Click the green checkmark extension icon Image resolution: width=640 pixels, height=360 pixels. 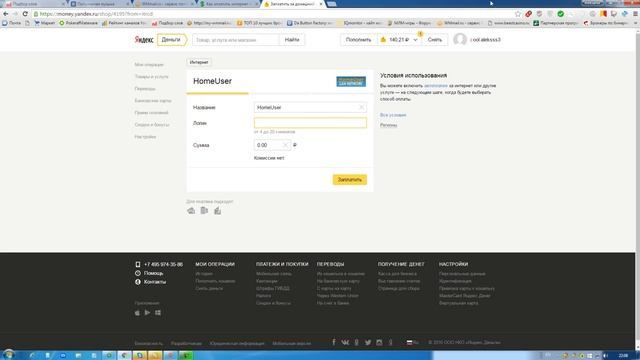pyautogui.click(x=561, y=14)
